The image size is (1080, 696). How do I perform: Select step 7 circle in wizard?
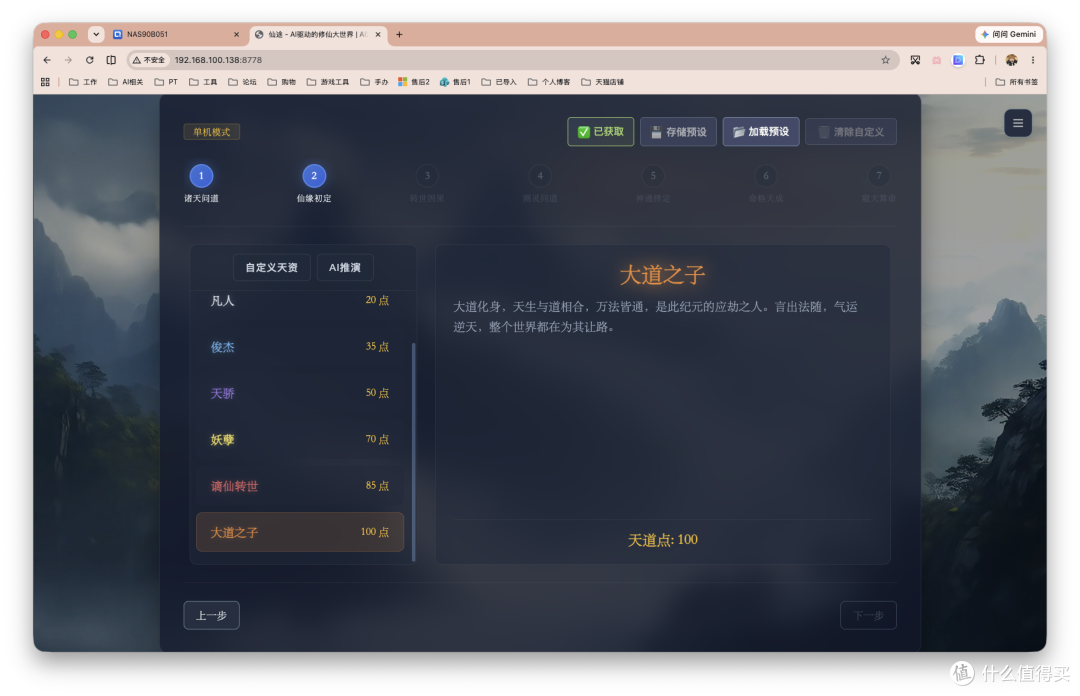click(x=879, y=176)
